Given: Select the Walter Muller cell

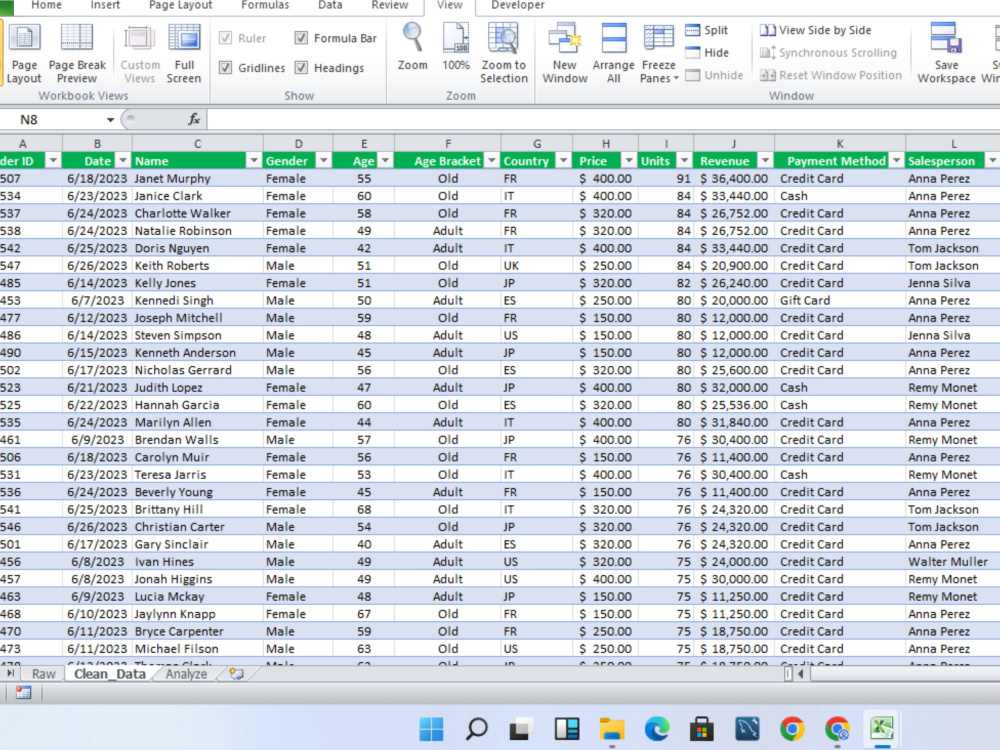Looking at the screenshot, I should click(952, 562).
